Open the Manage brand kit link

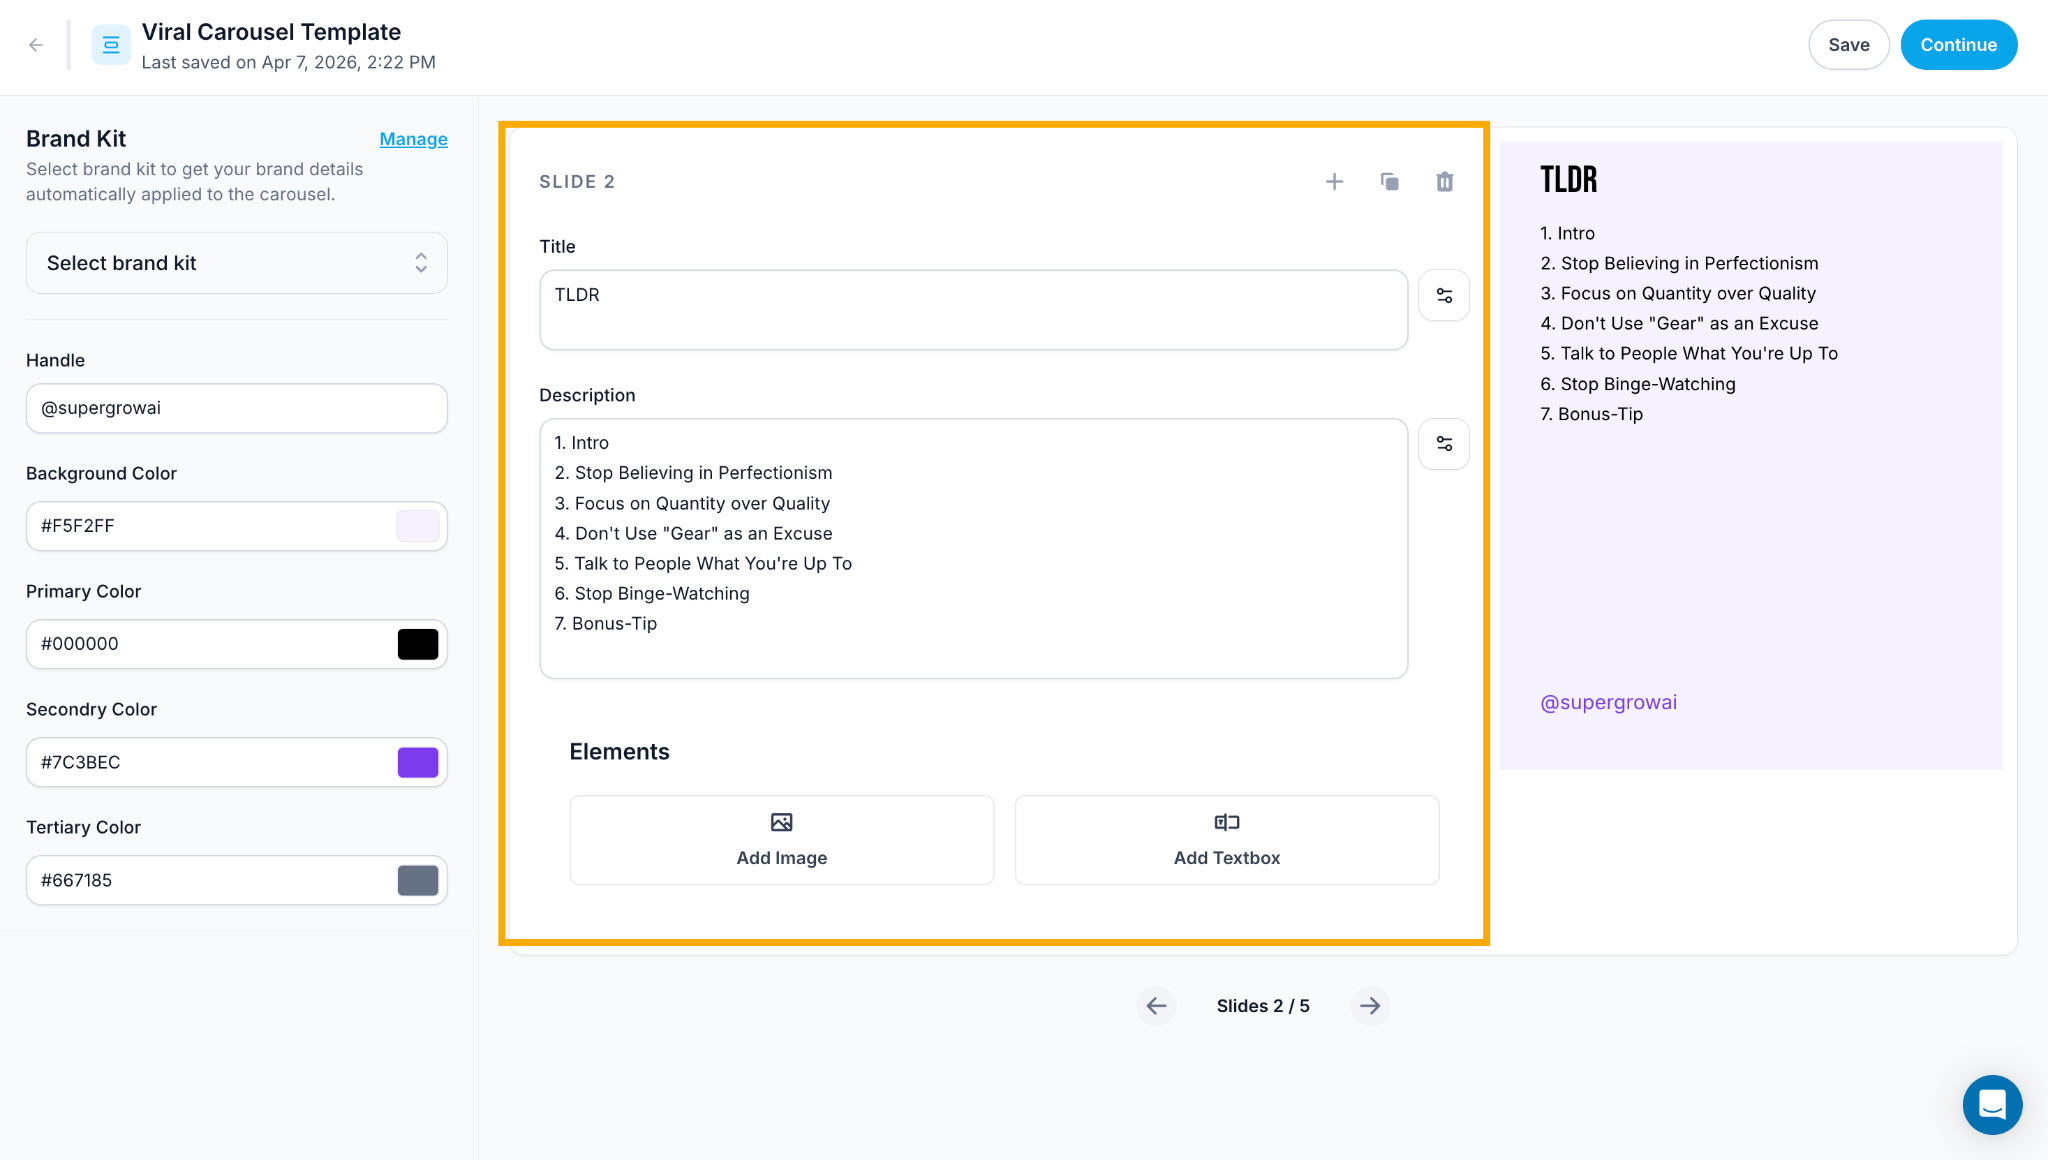click(413, 139)
